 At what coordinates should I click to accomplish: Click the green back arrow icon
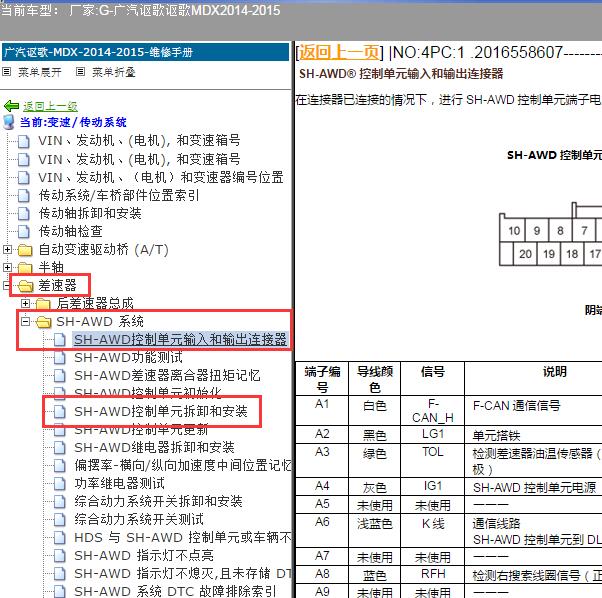coord(12,106)
